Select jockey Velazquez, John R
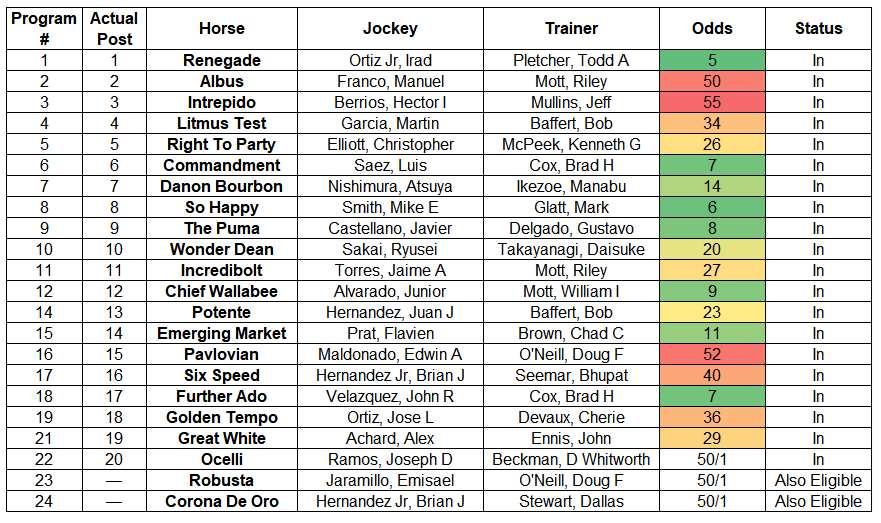881x523 pixels. pos(390,396)
